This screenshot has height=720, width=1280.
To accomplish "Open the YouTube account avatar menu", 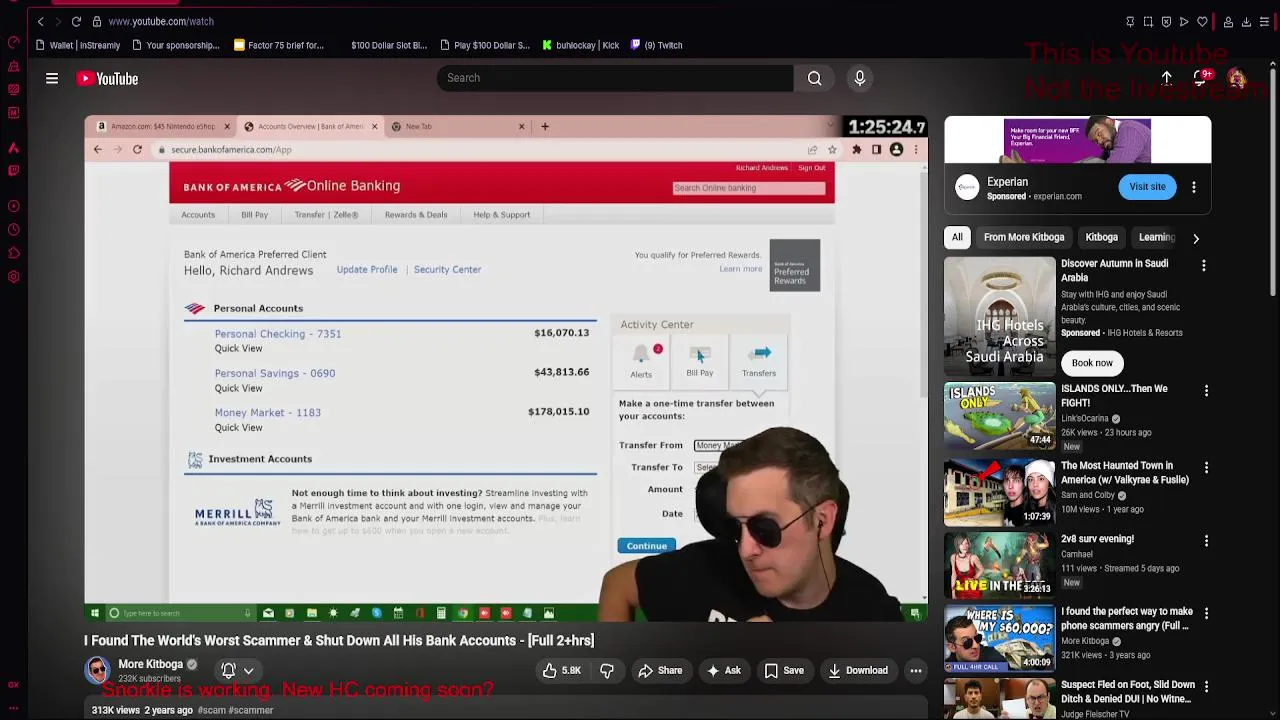I will click(x=1237, y=78).
